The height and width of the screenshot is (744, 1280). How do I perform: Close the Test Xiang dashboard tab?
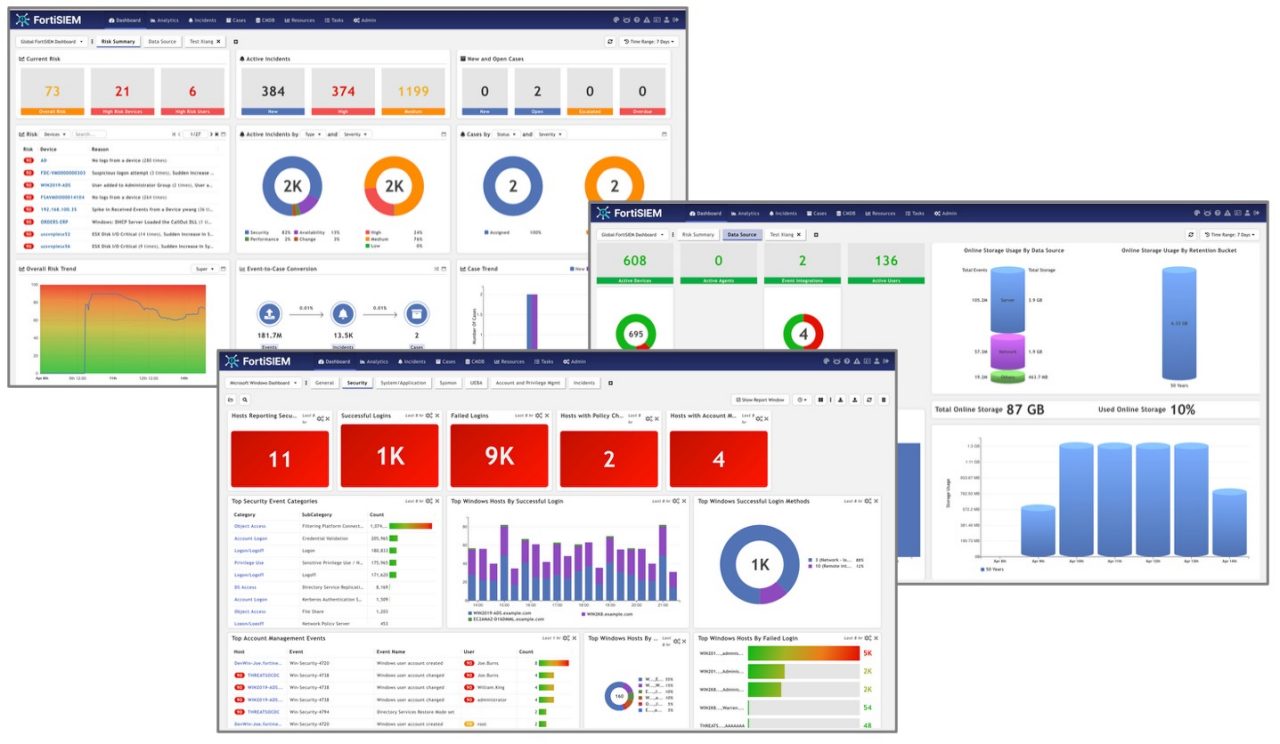(218, 41)
